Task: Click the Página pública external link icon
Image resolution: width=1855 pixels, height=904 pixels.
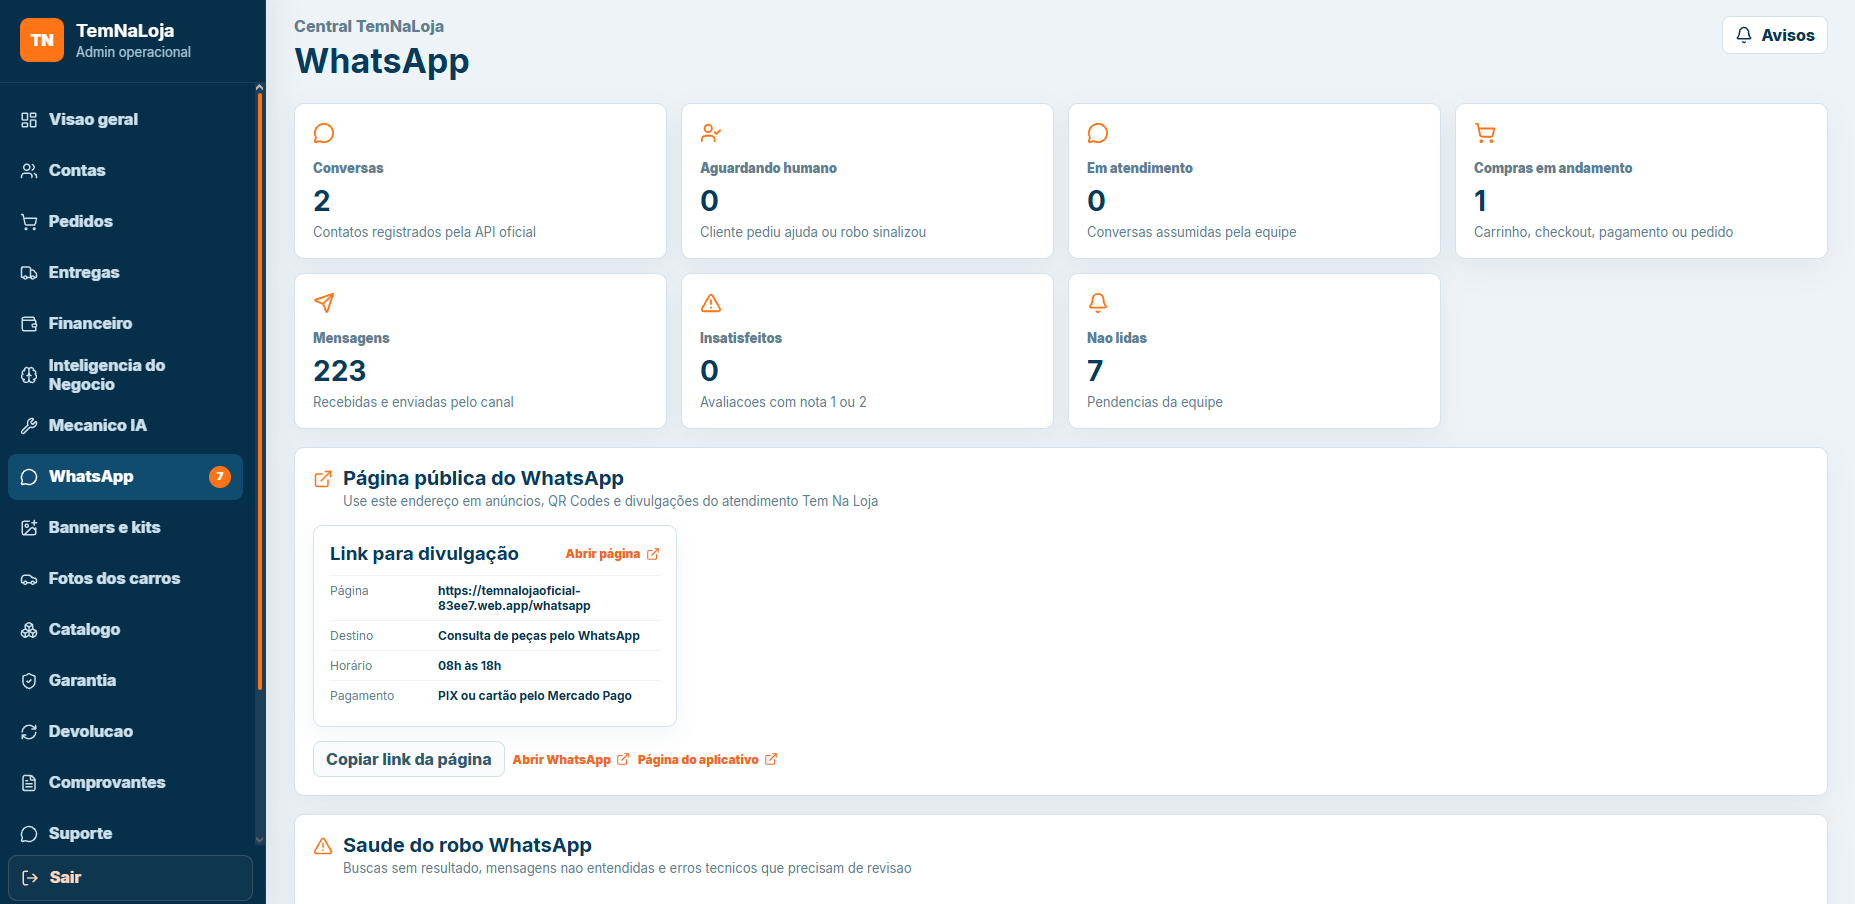Action: coord(323,479)
